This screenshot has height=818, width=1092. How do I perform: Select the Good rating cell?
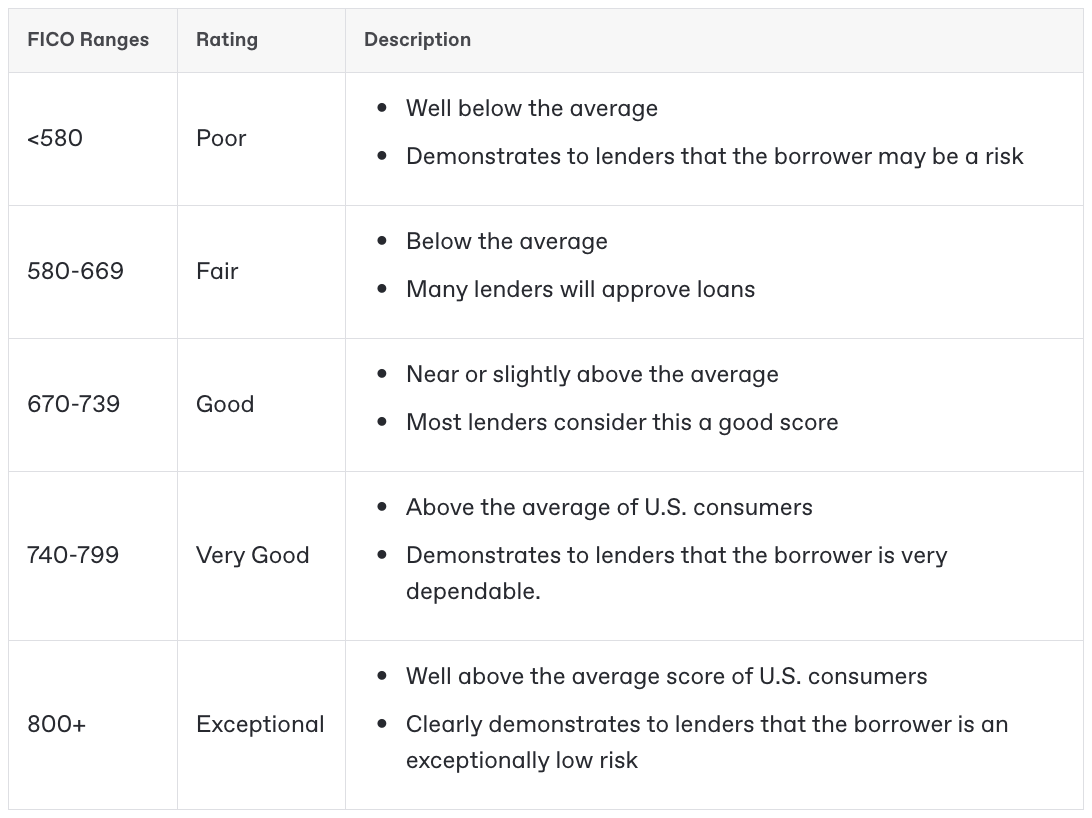pos(225,404)
